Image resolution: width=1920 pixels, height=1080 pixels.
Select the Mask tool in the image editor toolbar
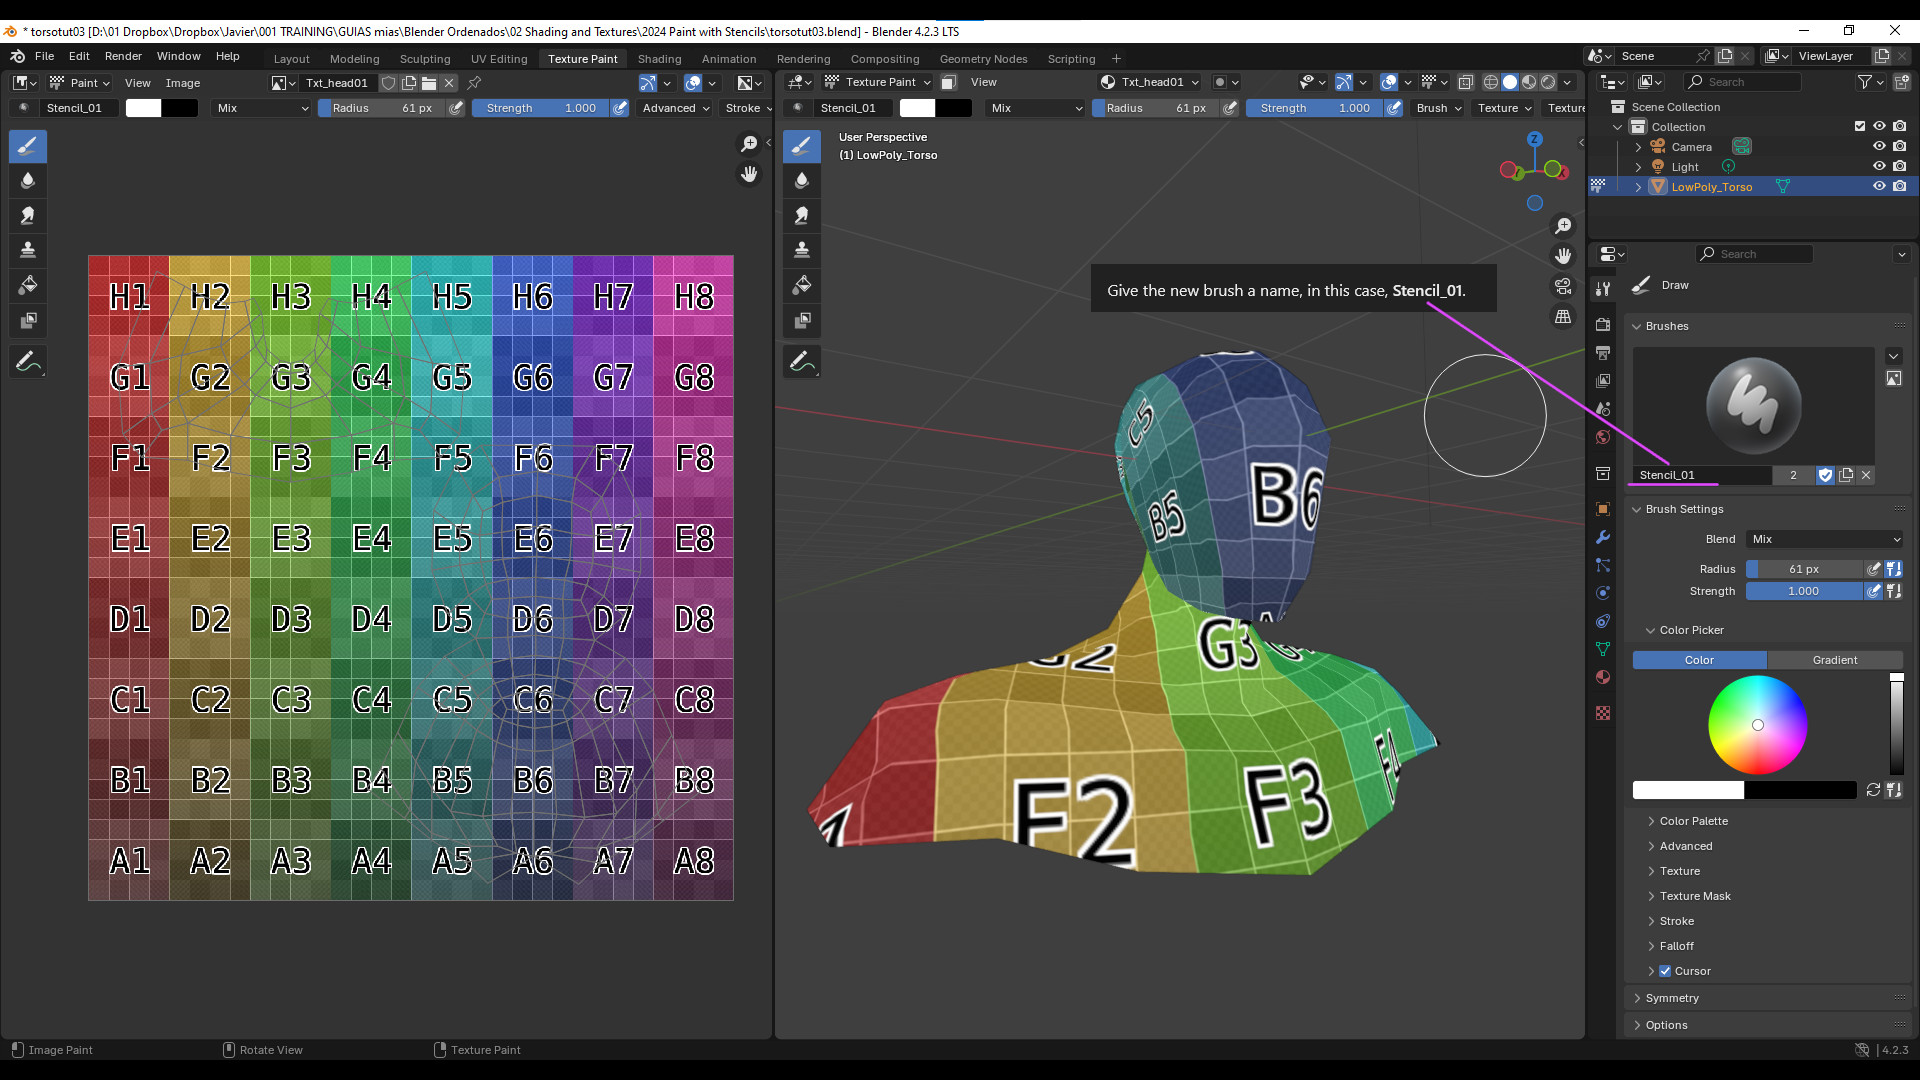click(28, 321)
